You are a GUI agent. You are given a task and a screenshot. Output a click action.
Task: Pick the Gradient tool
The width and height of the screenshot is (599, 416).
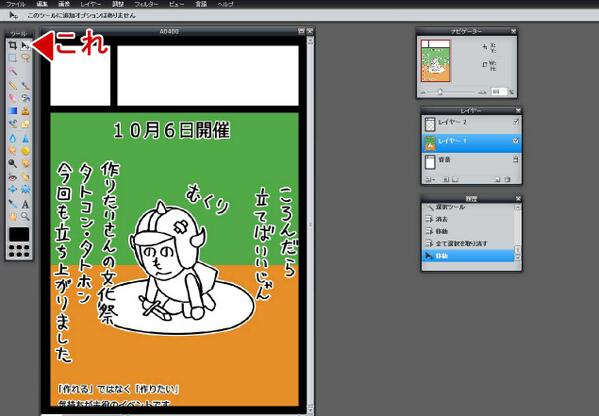pyautogui.click(x=13, y=111)
